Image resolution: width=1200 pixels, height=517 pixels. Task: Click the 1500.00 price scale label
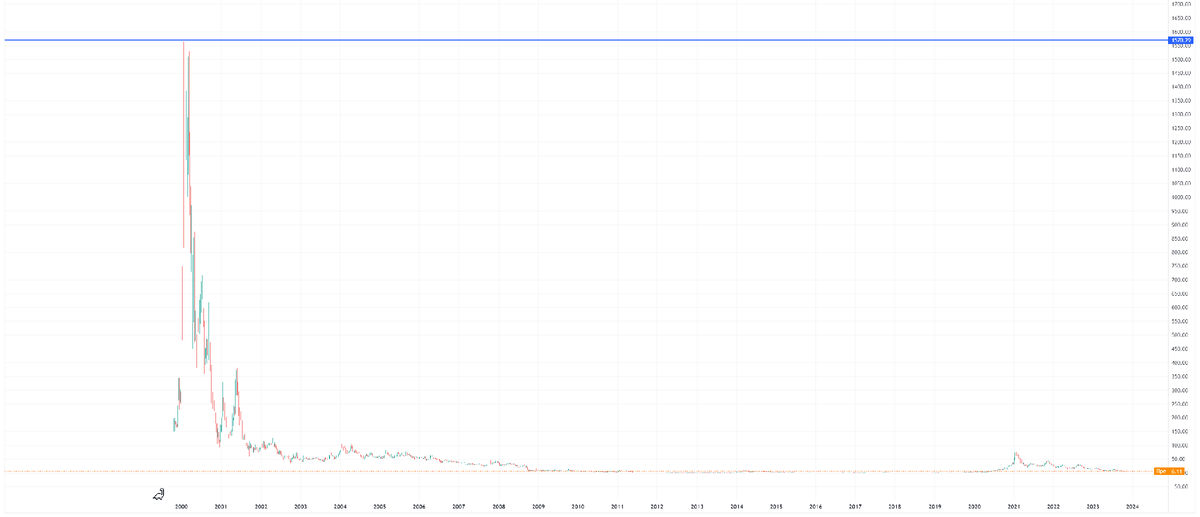[x=1179, y=59]
